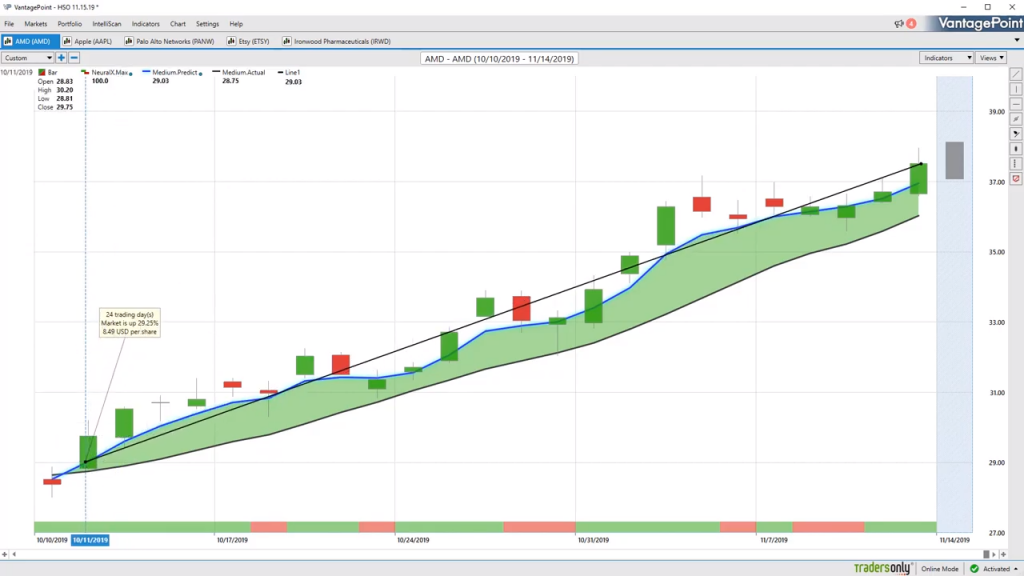Click the VantagePoint app icon in title bar

pyautogui.click(x=7, y=7)
